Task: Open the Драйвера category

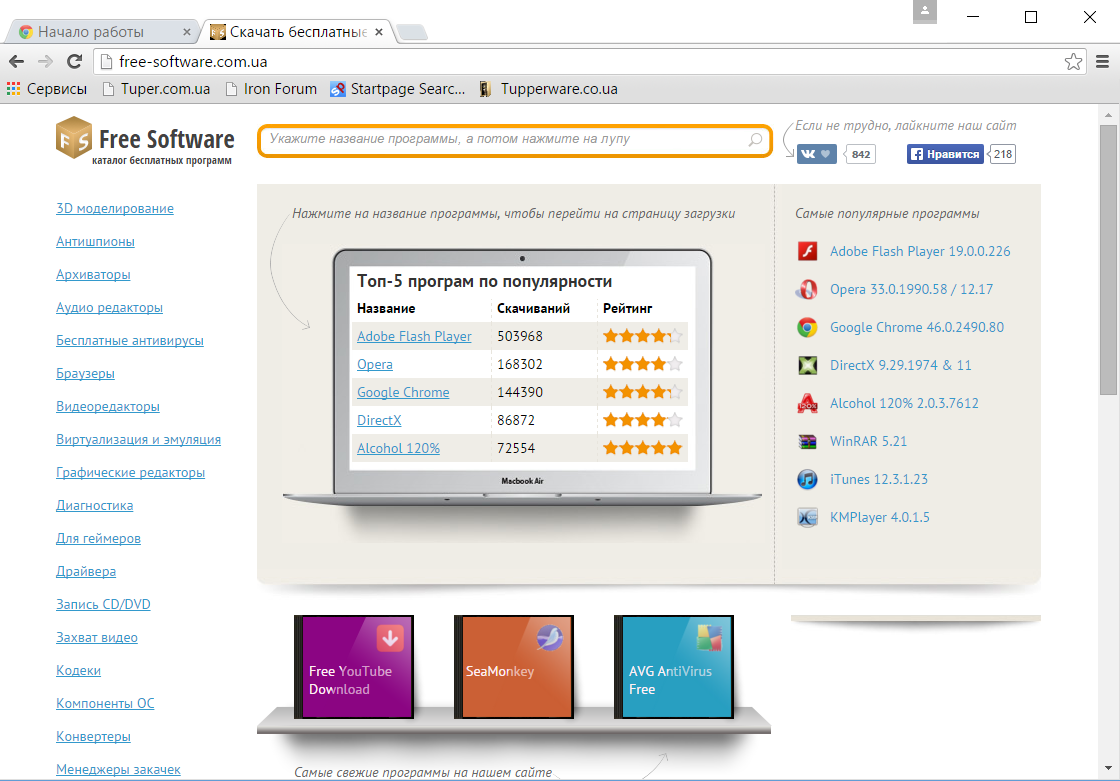Action: point(86,571)
